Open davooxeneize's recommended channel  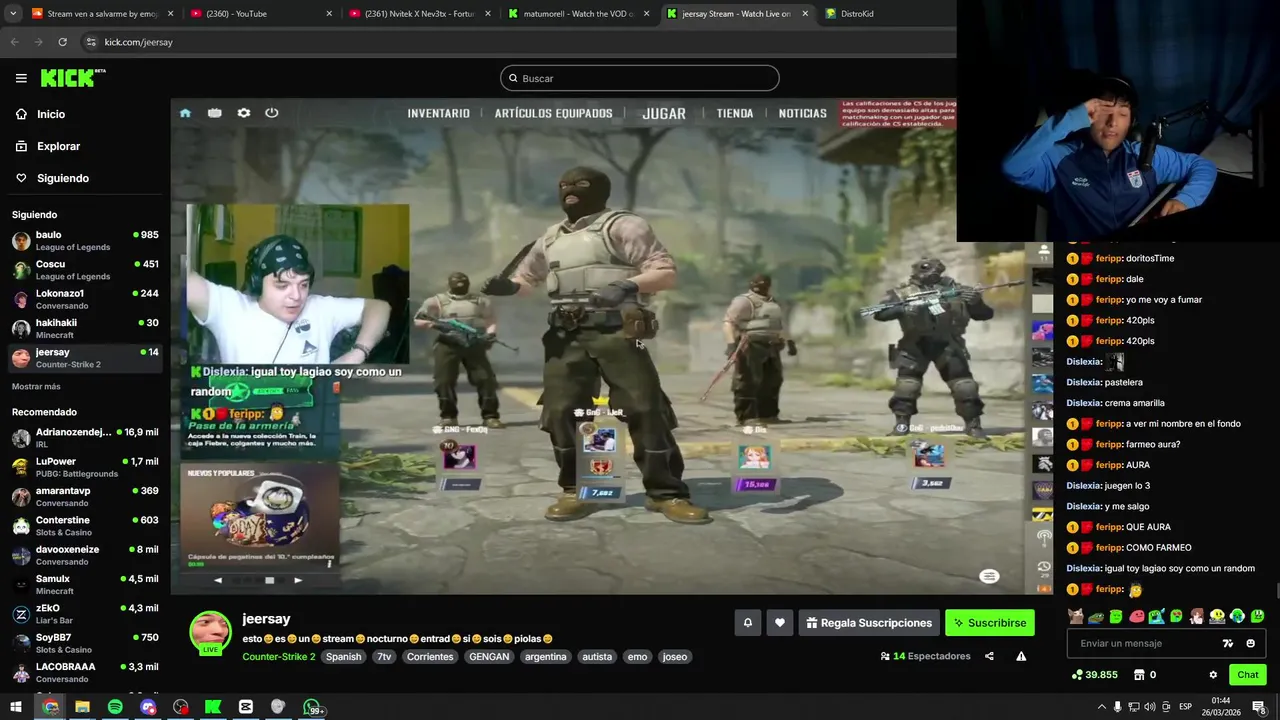tap(85, 555)
